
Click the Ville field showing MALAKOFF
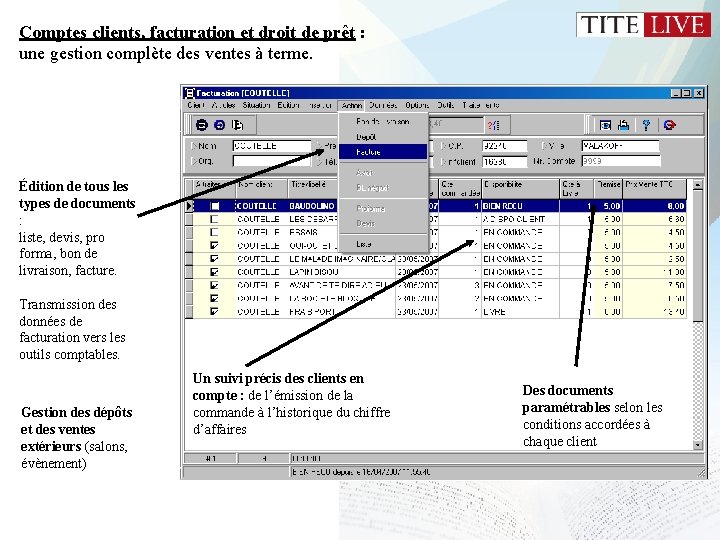point(620,146)
